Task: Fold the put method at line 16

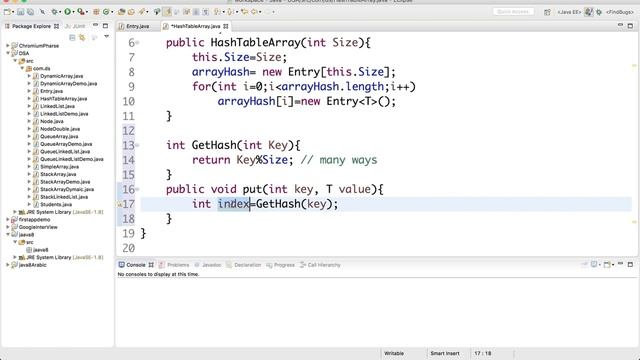Action: click(138, 189)
